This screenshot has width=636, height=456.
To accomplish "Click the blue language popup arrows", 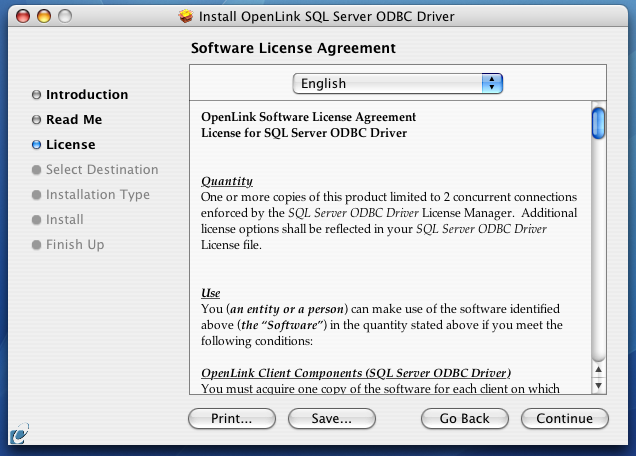I will click(x=492, y=84).
